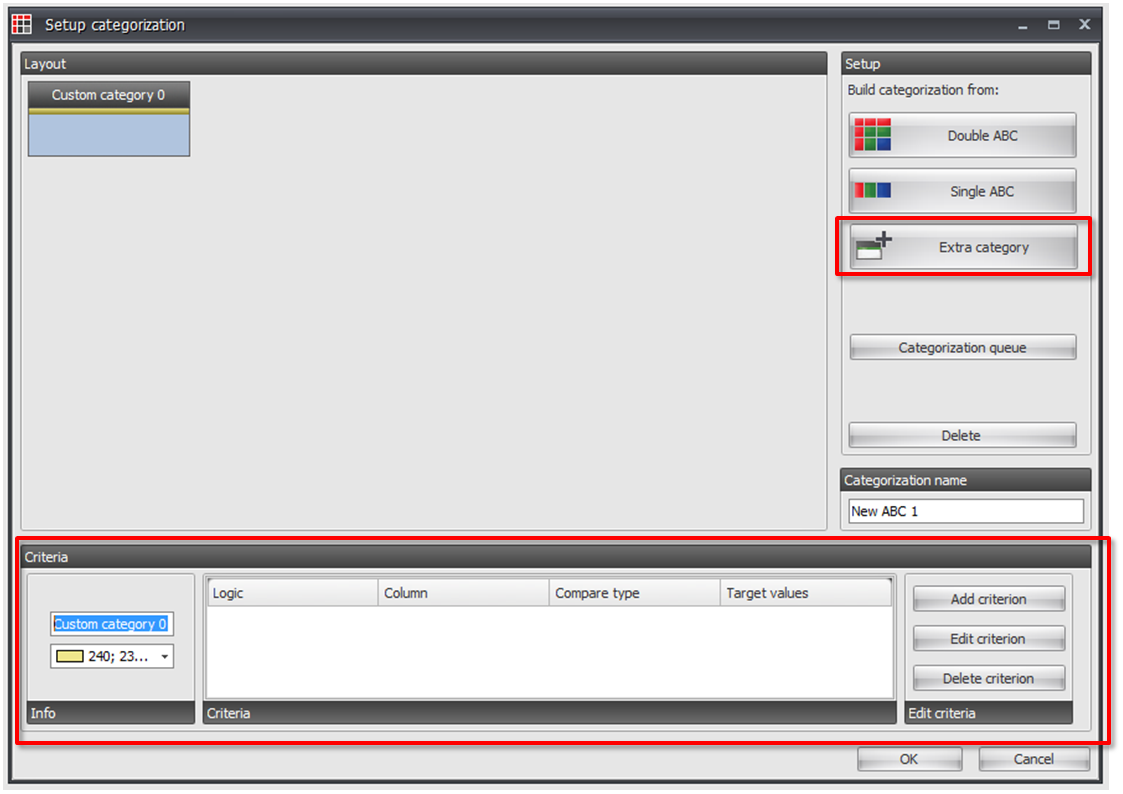
Task: Edit the Categorization name field
Action: click(x=966, y=511)
